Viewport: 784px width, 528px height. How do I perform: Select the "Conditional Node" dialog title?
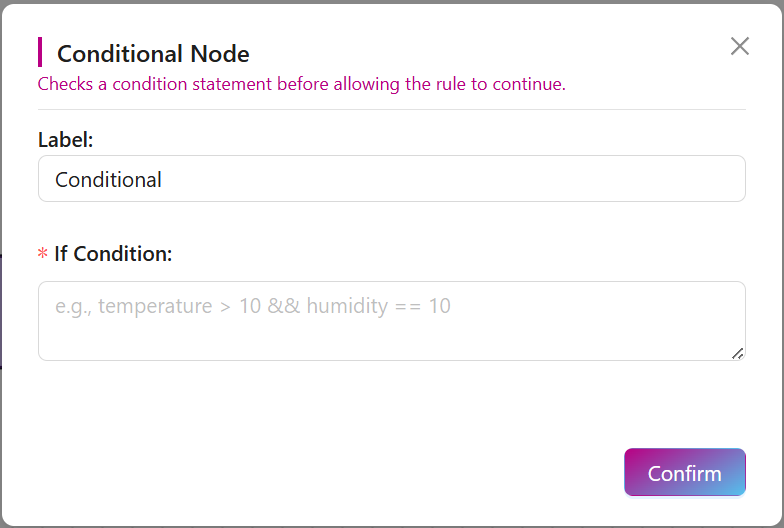click(x=153, y=54)
